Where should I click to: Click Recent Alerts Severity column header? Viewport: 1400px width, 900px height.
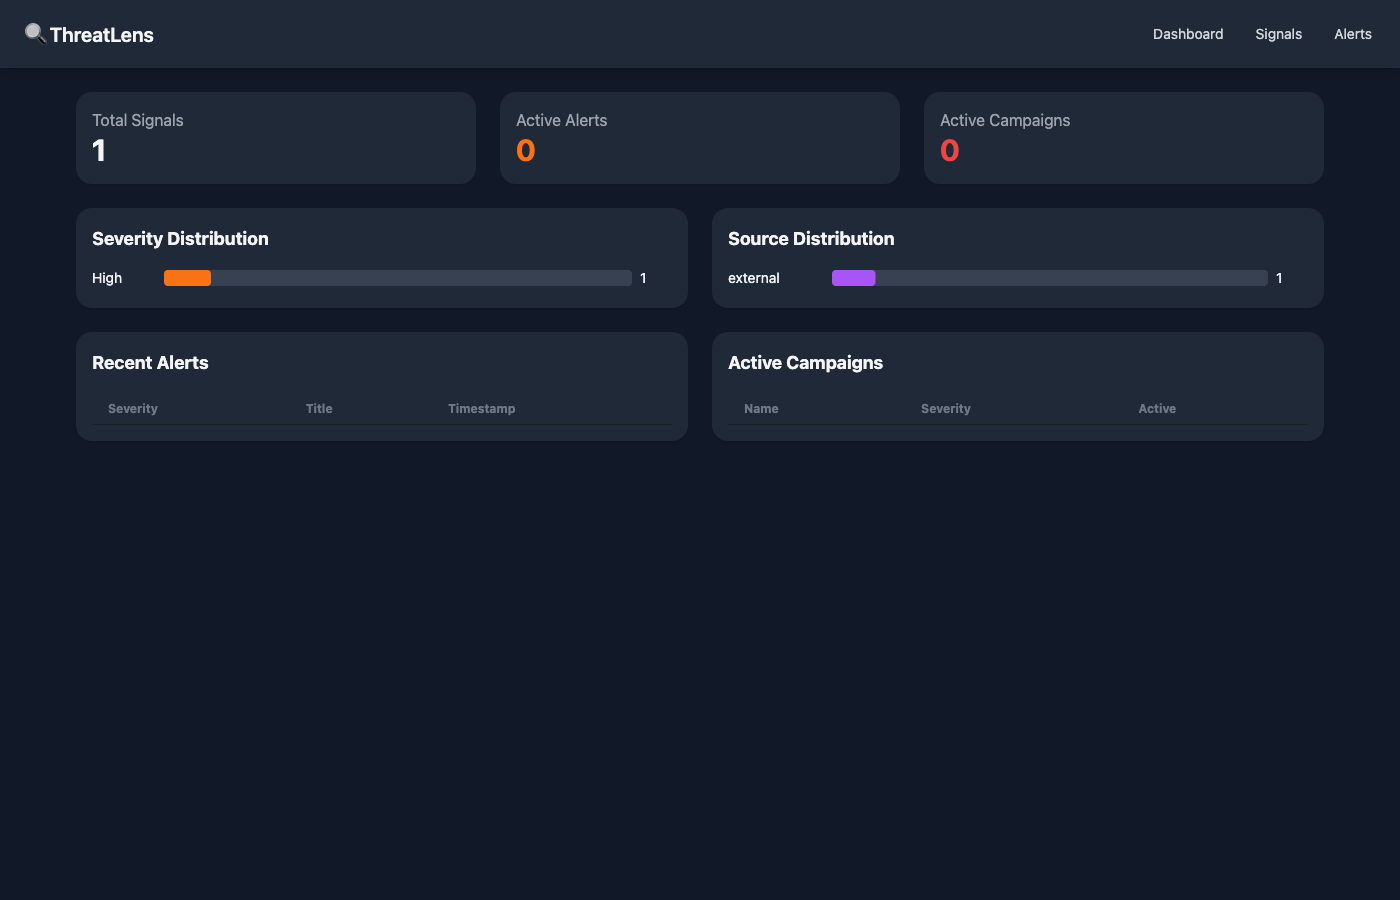(133, 409)
